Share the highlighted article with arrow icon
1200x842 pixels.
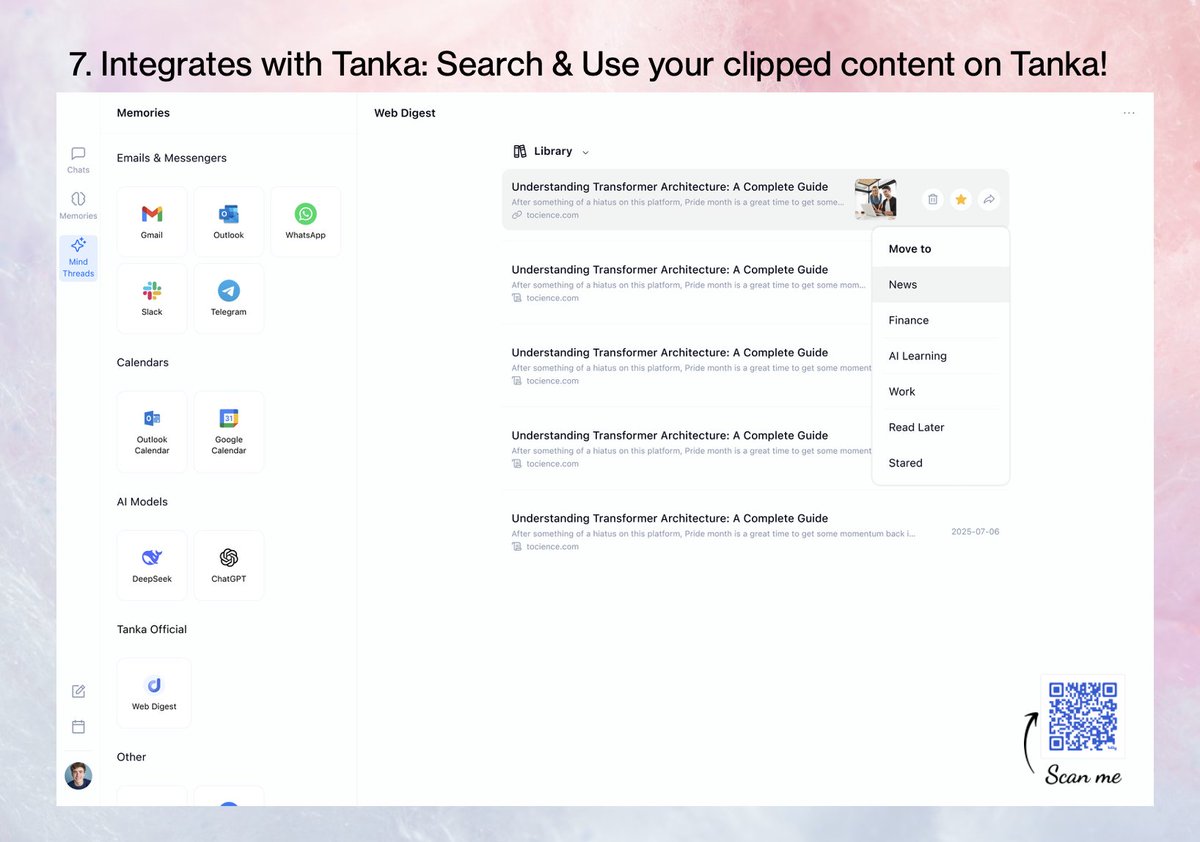click(x=988, y=200)
